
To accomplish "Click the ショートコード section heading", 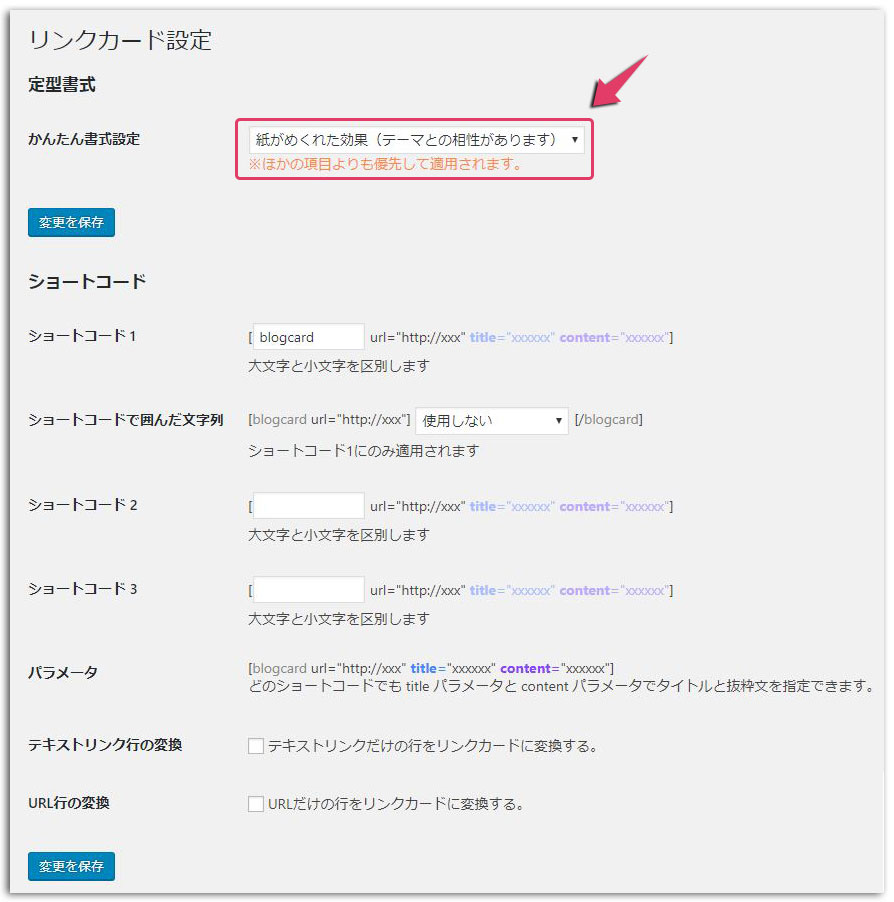I will [87, 282].
